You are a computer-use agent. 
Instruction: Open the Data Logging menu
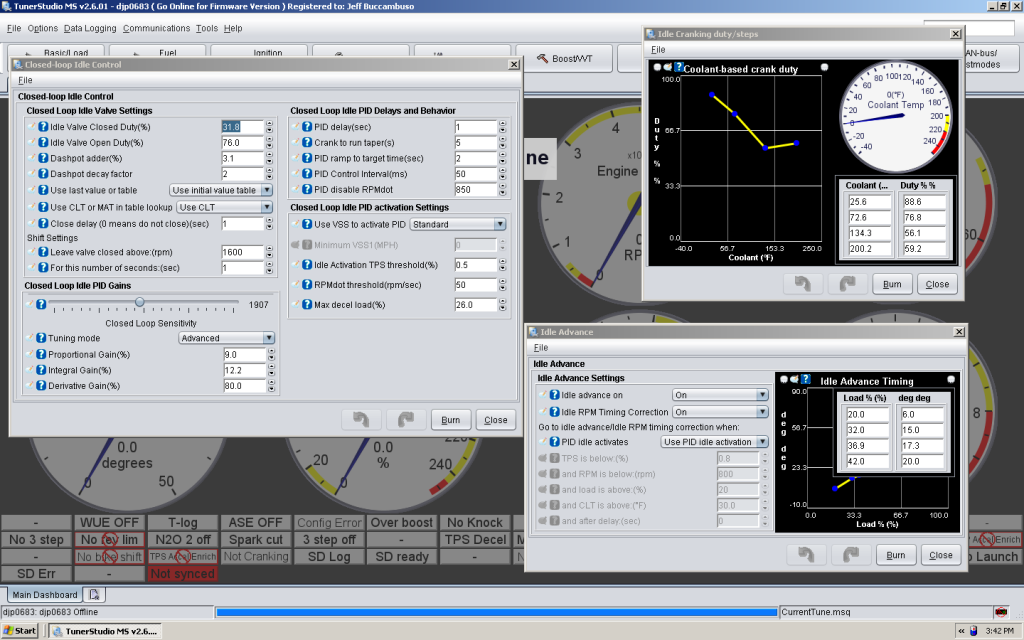click(90, 28)
